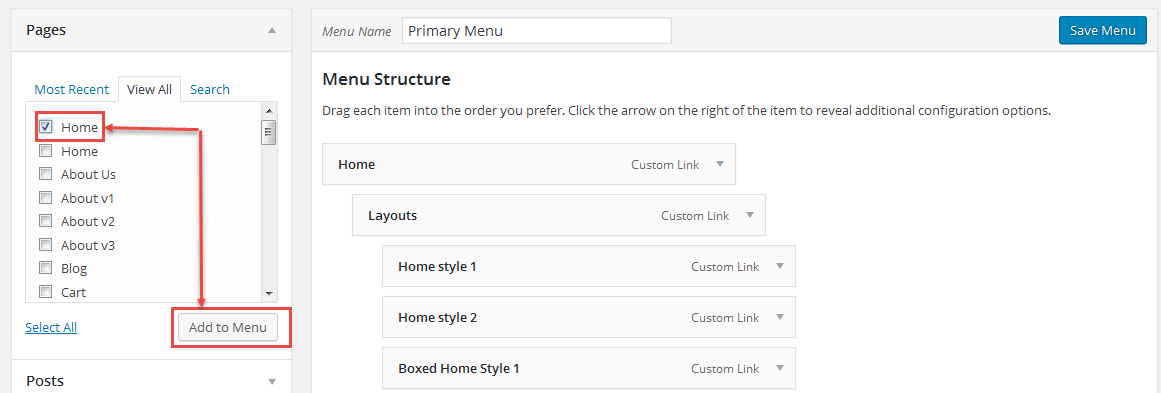Open Home style 1 item arrow
This screenshot has height=393, width=1161.
click(x=779, y=266)
